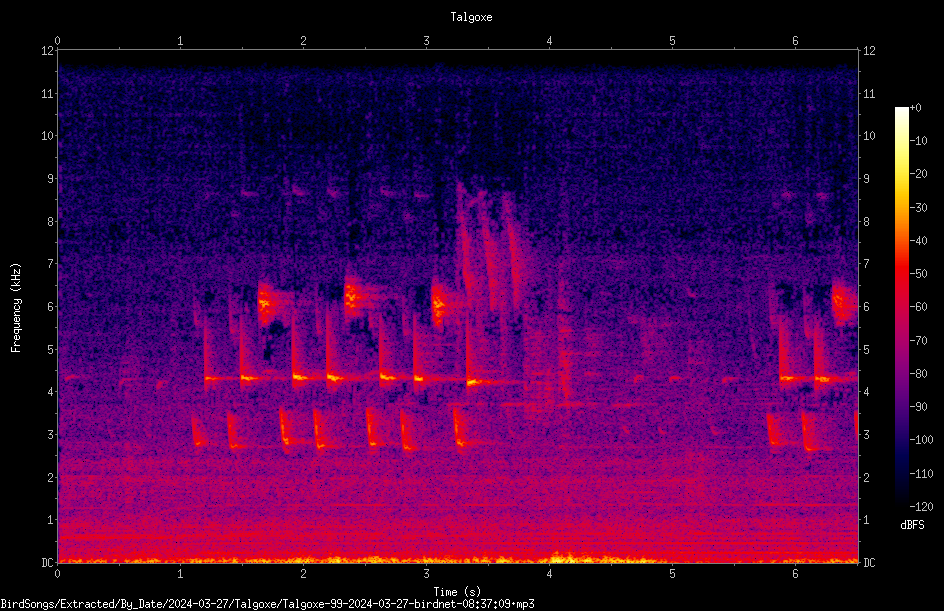The height and width of the screenshot is (611, 944).
Task: Click the -120 label on color scale
Action: [921, 506]
